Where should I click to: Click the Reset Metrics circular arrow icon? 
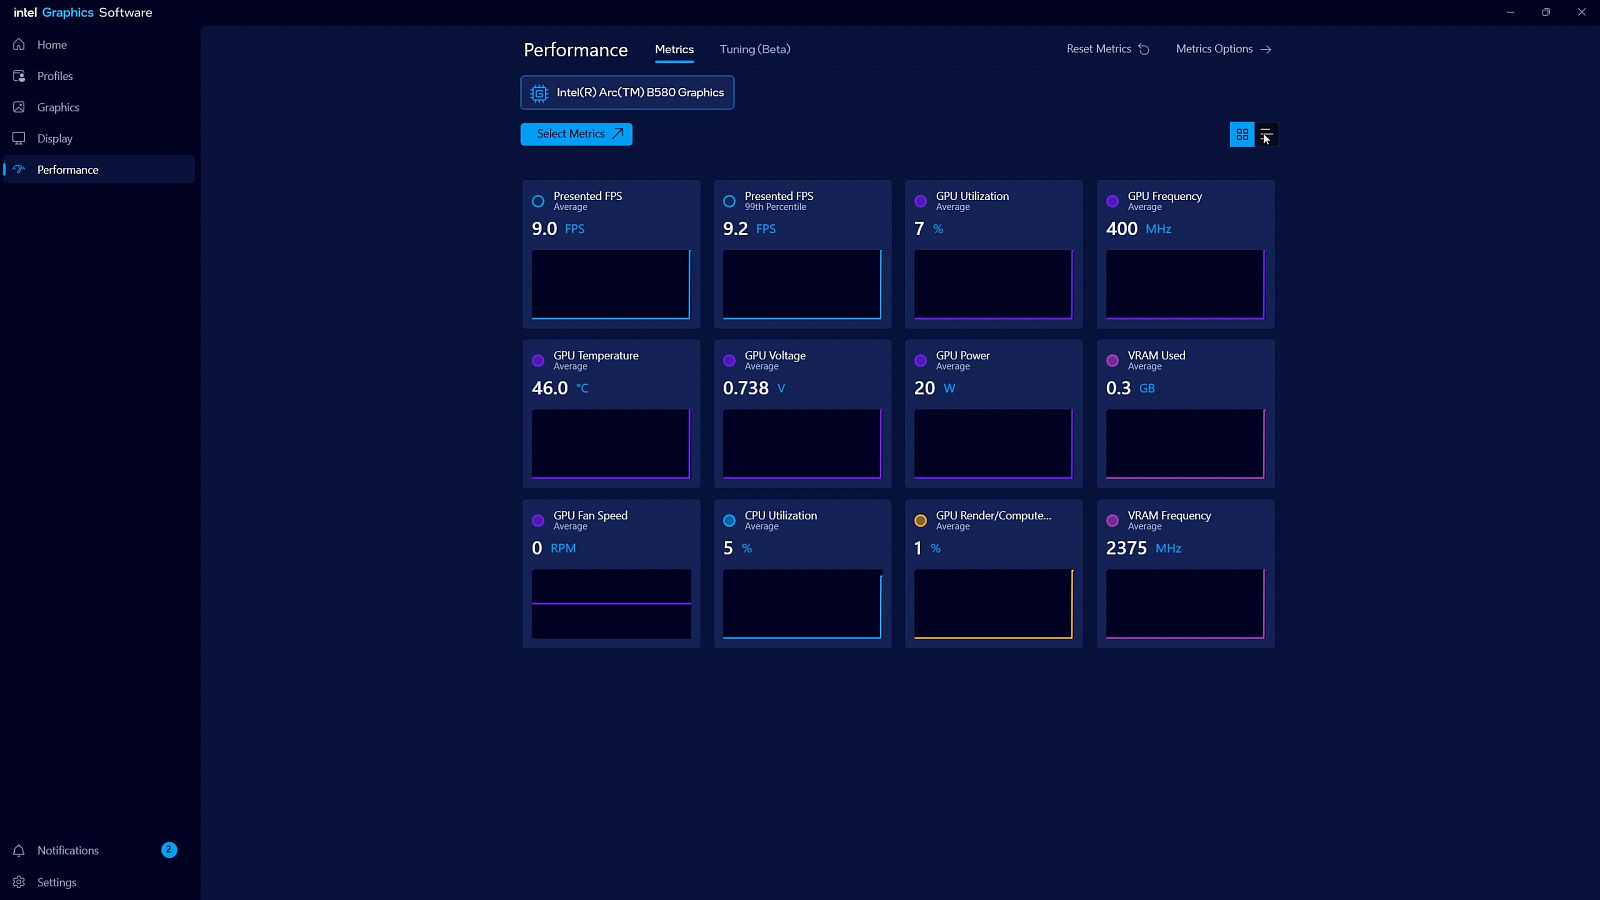click(1144, 49)
